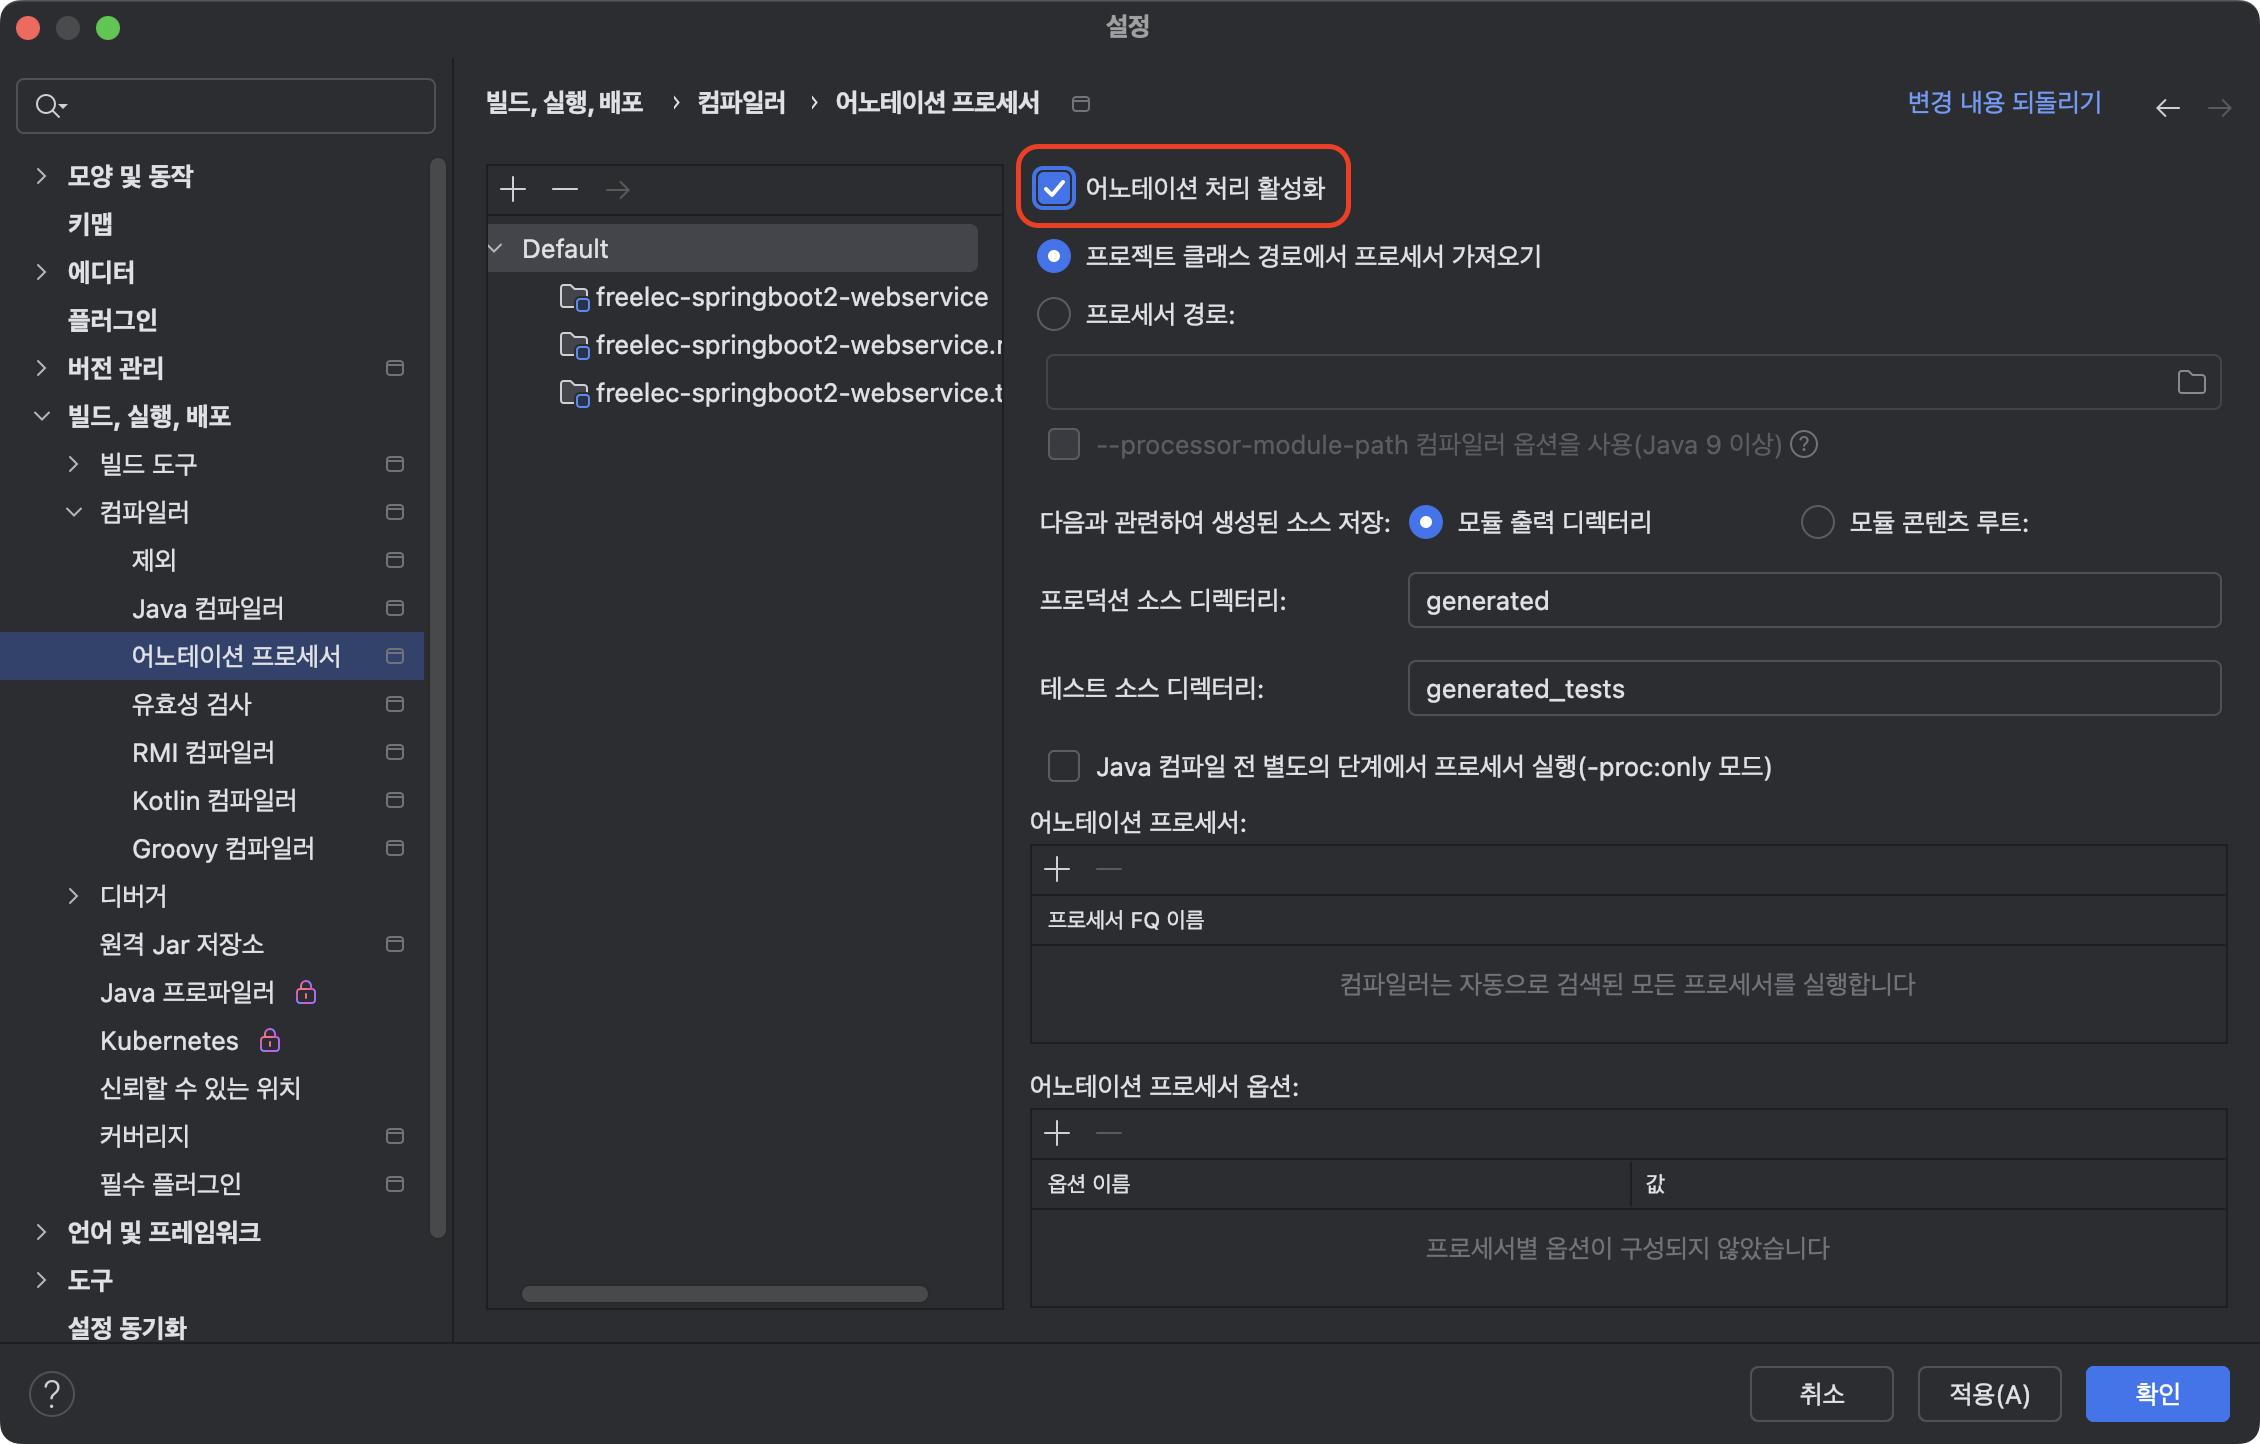Open Kotlin 컴파일러 settings page
The image size is (2260, 1444).
pyautogui.click(x=214, y=800)
